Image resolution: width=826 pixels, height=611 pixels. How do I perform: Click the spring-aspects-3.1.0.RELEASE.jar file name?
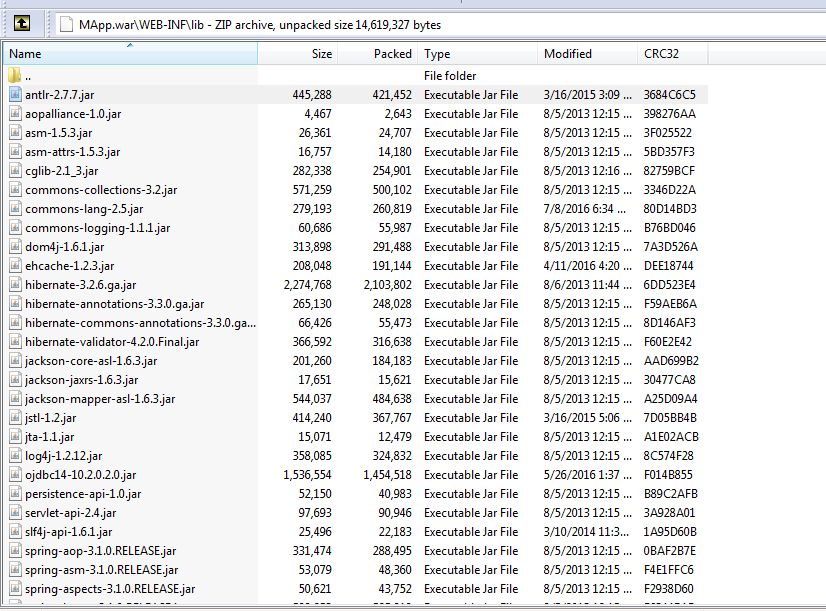[x=110, y=589]
